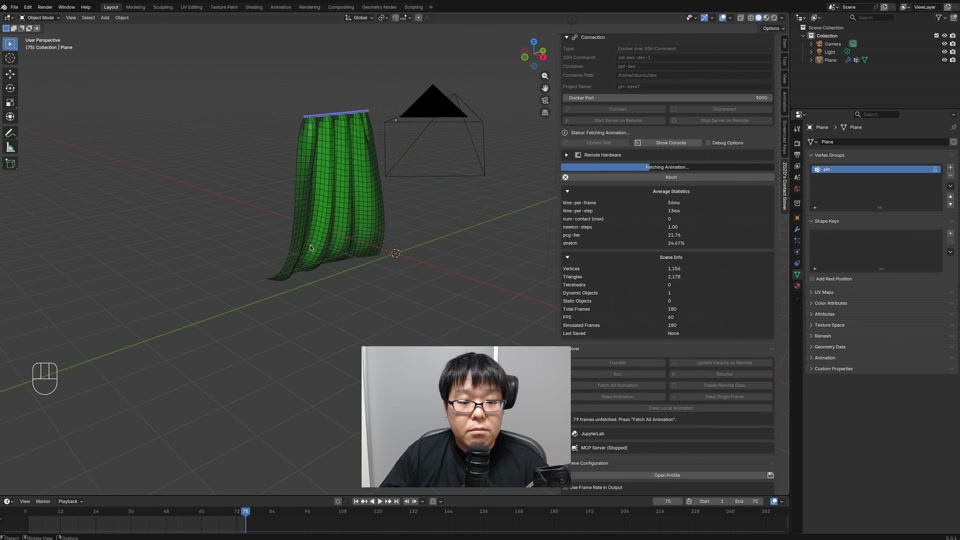Select solid viewport shading icon
960x540 pixels.
(758, 18)
